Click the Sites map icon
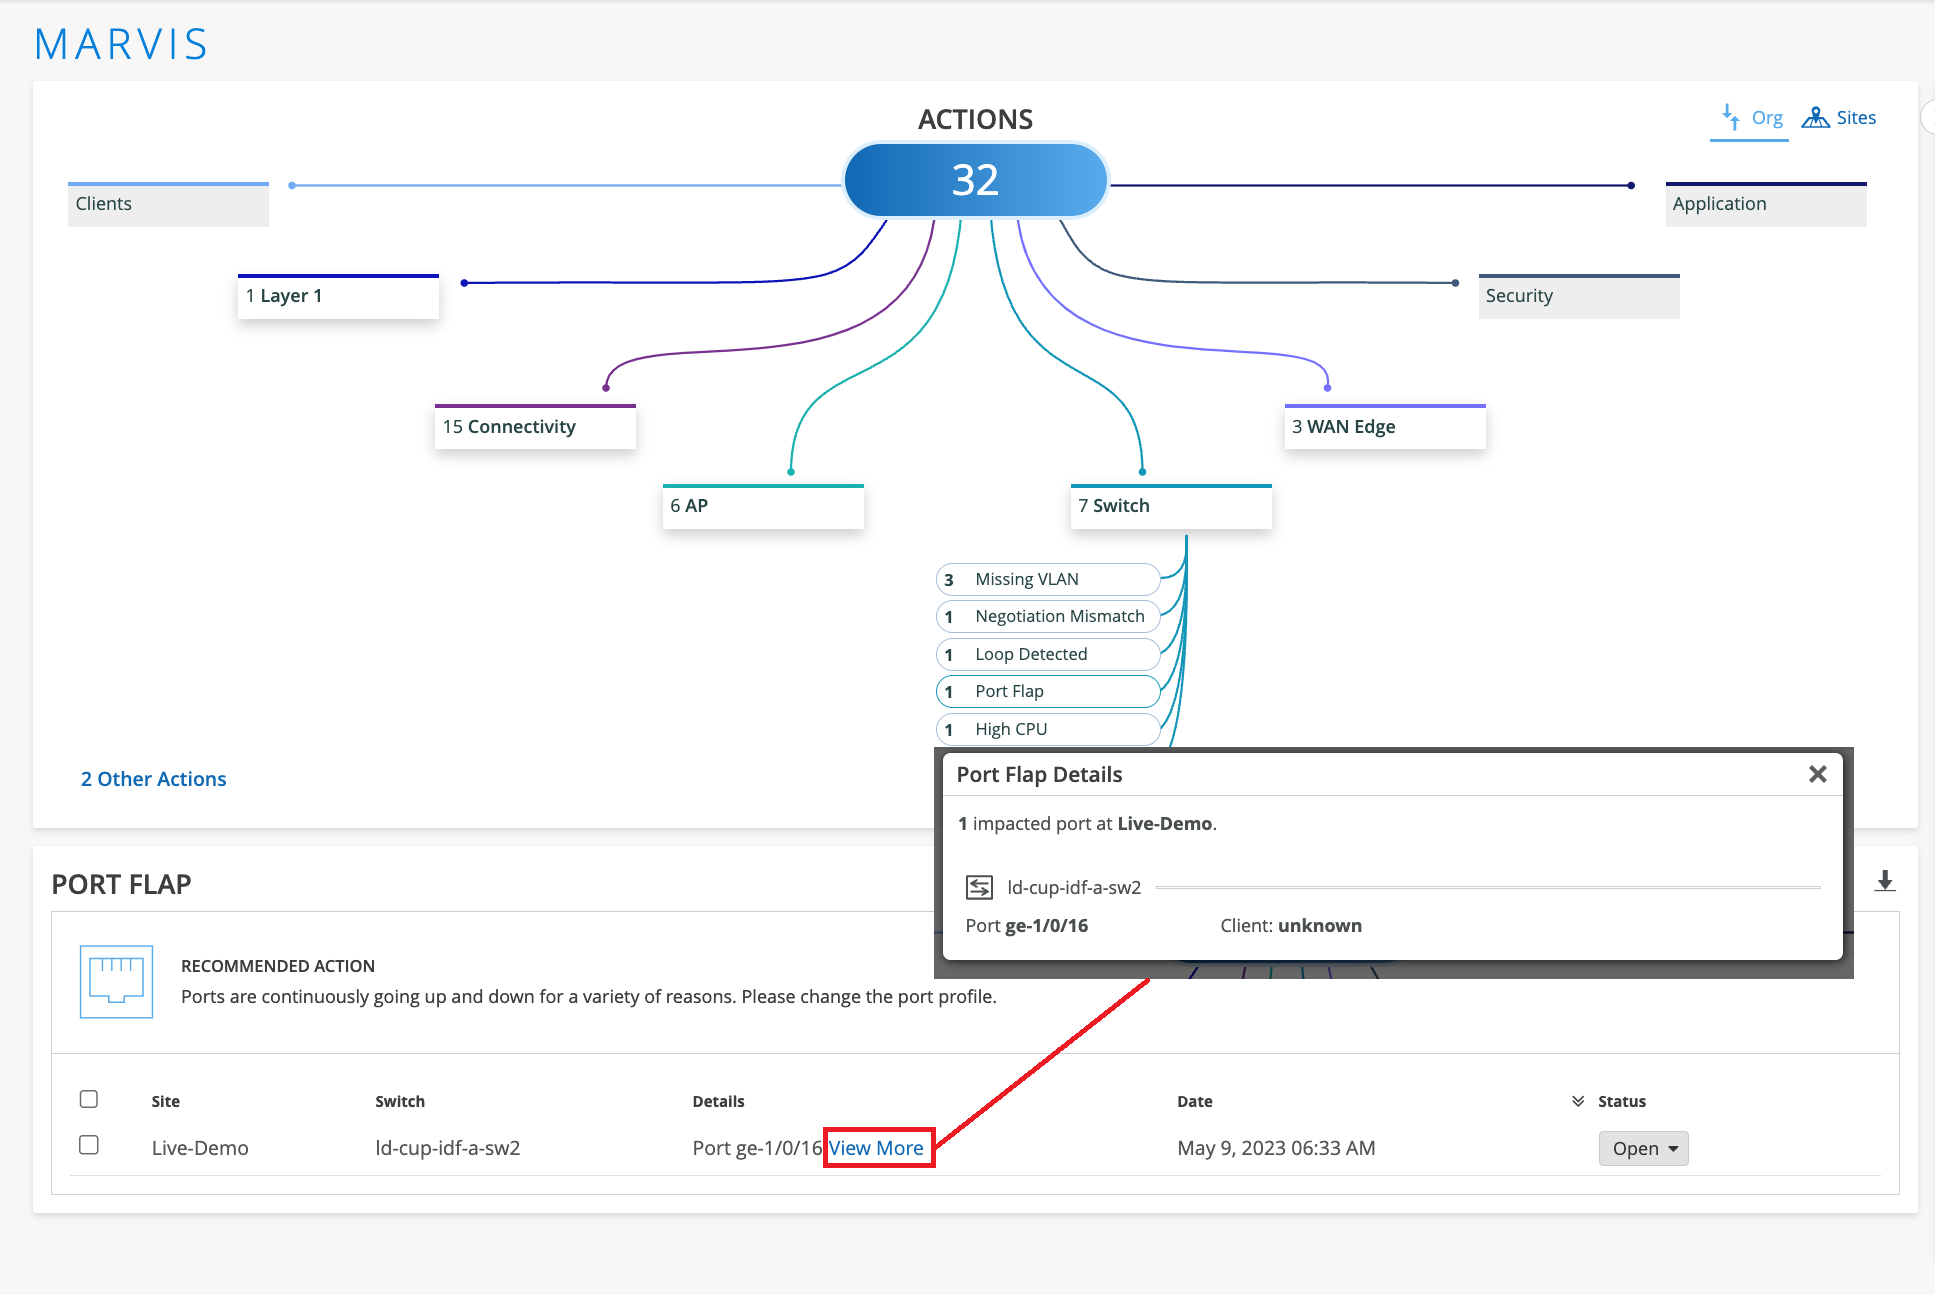Image resolution: width=1935 pixels, height=1295 pixels. click(1815, 117)
